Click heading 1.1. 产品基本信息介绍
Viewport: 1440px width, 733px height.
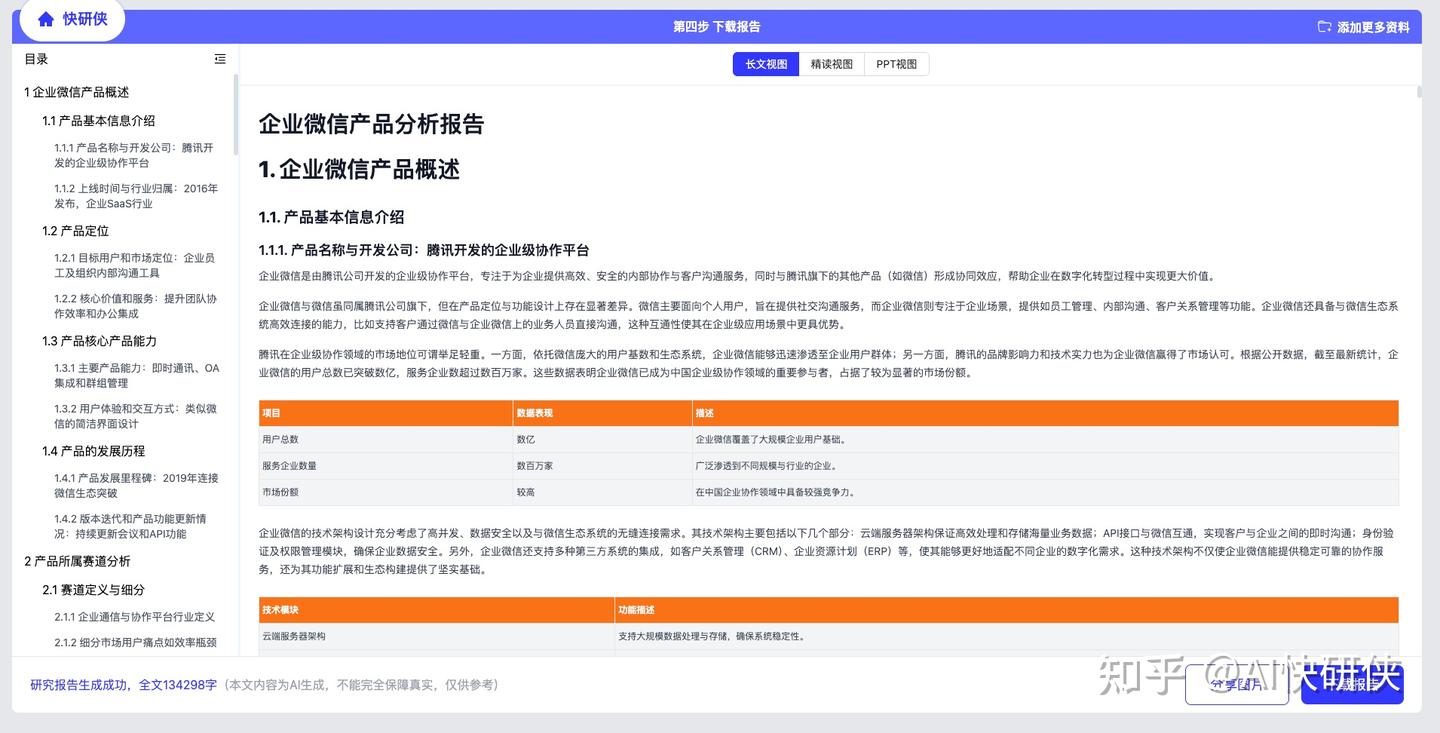[x=331, y=217]
